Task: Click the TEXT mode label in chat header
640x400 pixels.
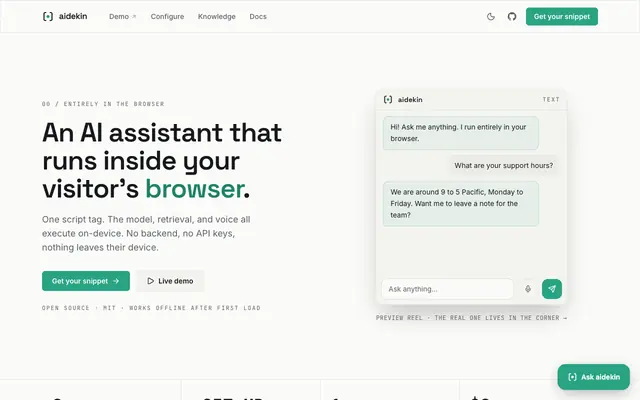Action: tap(551, 100)
